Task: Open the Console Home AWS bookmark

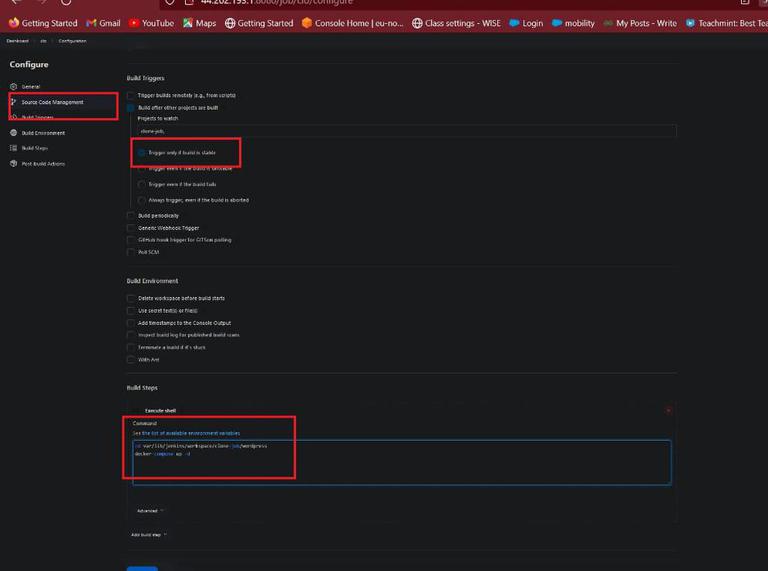Action: point(353,23)
